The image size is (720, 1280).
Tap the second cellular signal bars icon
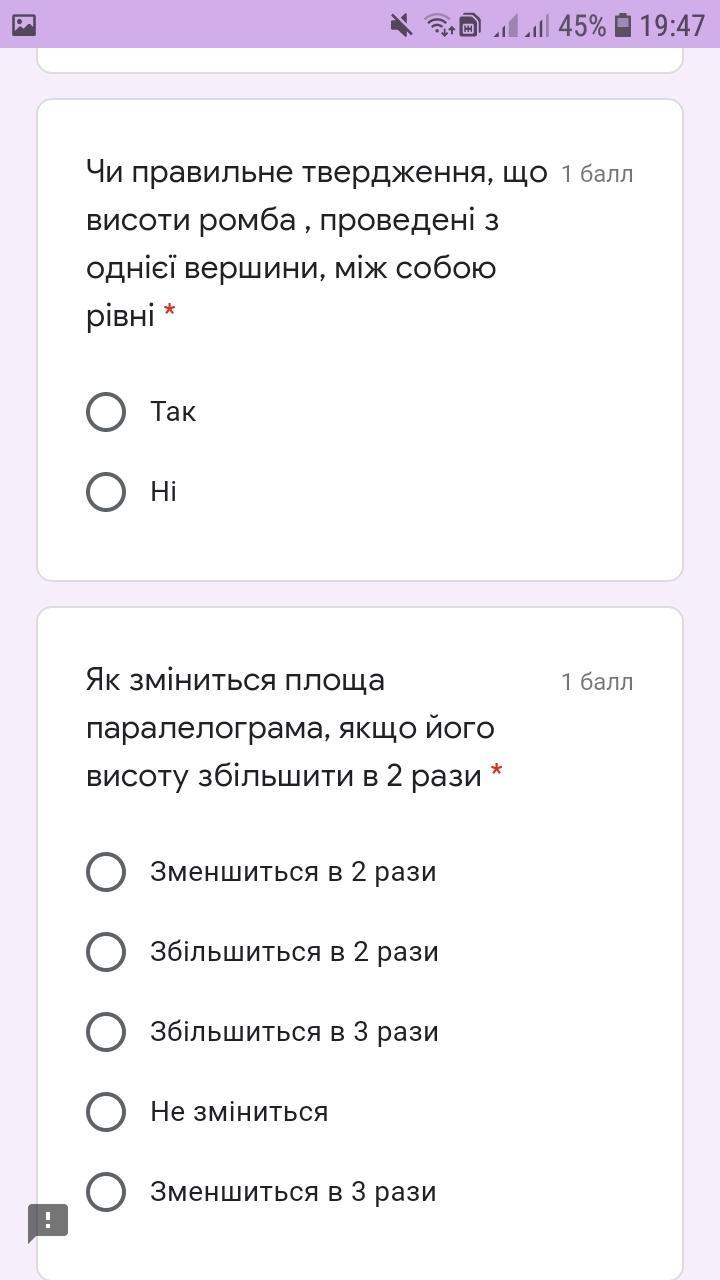(x=537, y=25)
